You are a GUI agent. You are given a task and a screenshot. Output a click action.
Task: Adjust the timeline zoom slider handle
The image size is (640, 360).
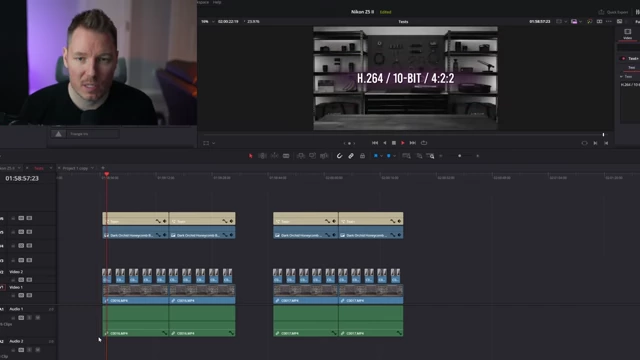tap(460, 156)
